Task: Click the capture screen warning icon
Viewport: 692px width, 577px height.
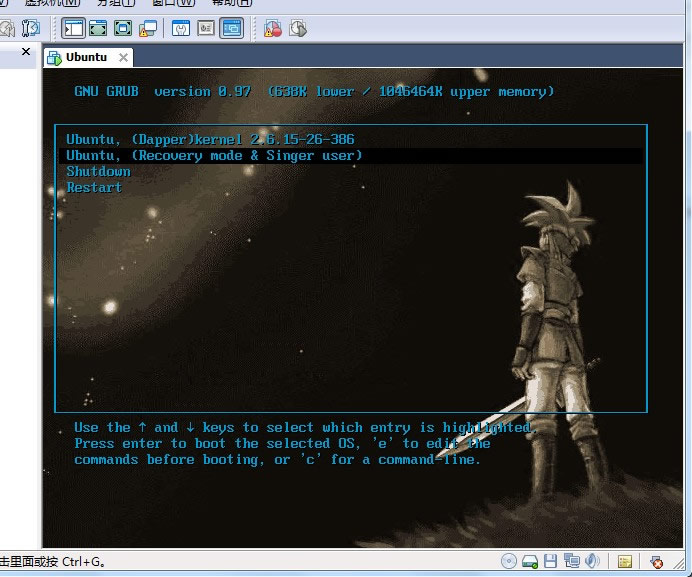Action: coord(272,29)
